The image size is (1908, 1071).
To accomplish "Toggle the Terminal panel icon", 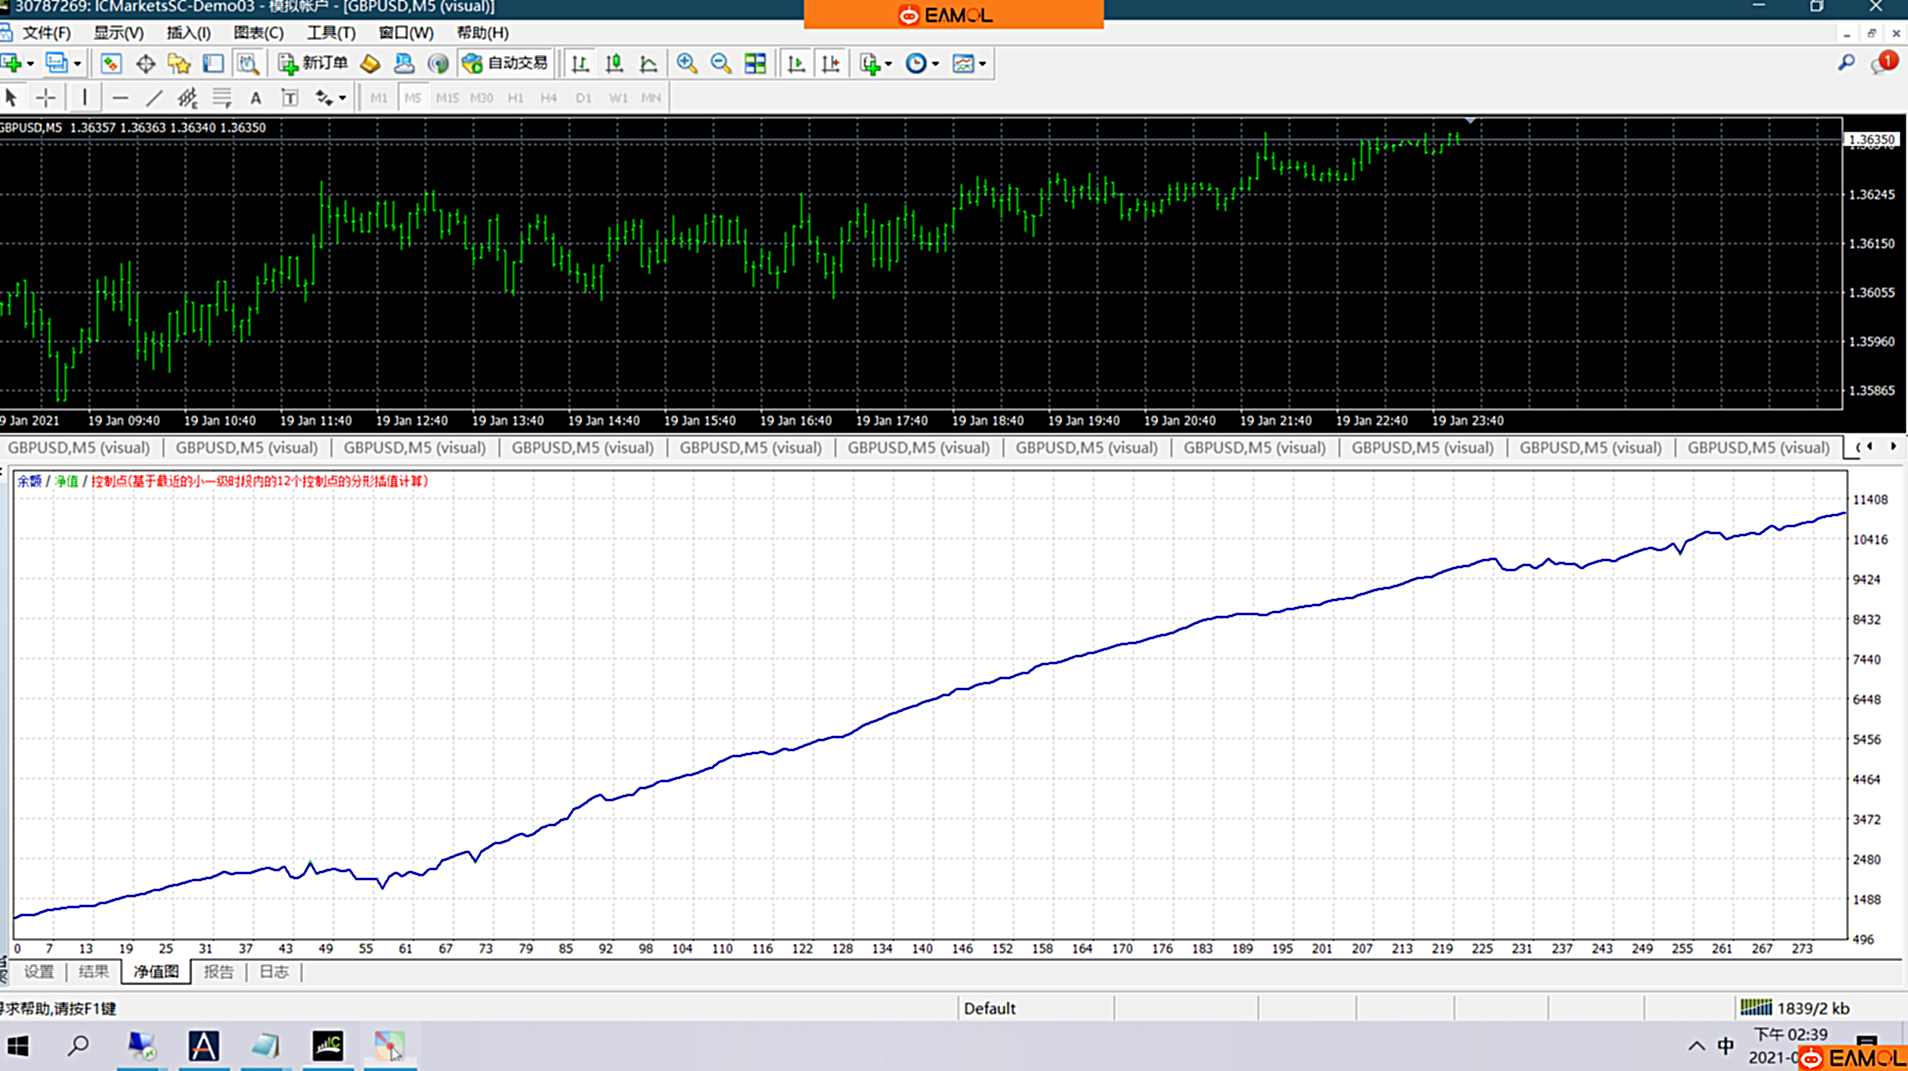I will 213,63.
